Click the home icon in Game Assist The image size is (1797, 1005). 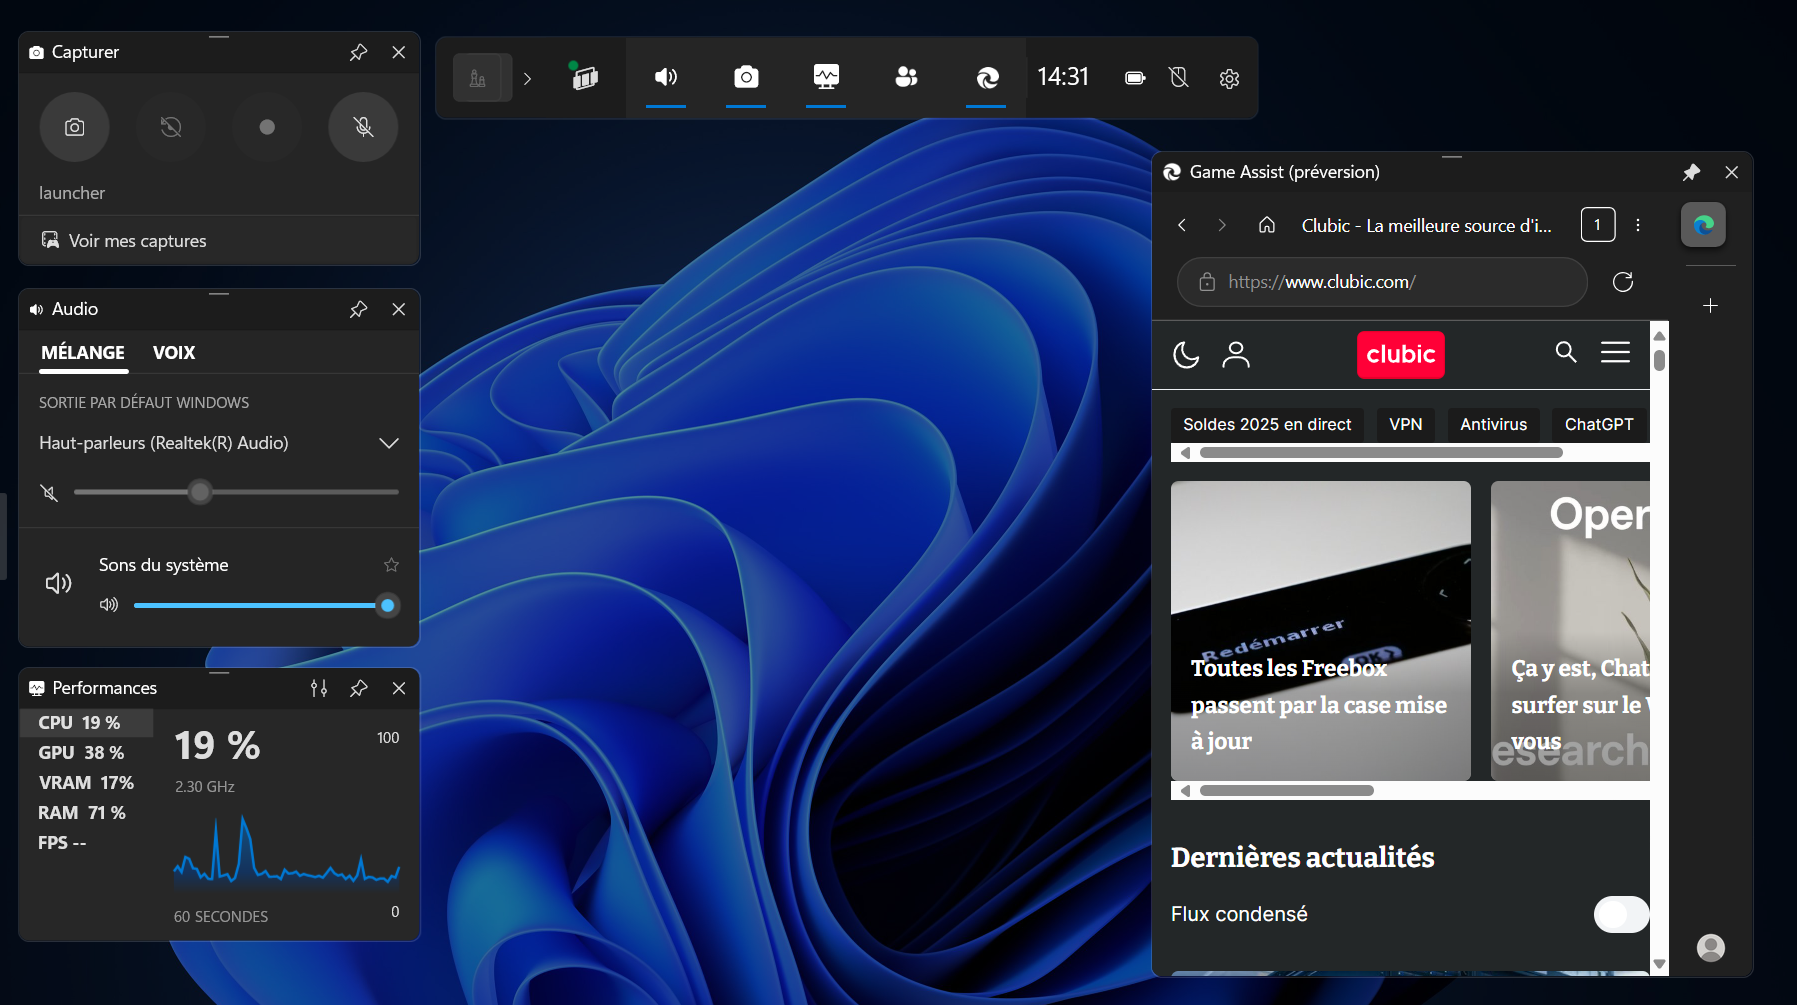1266,225
